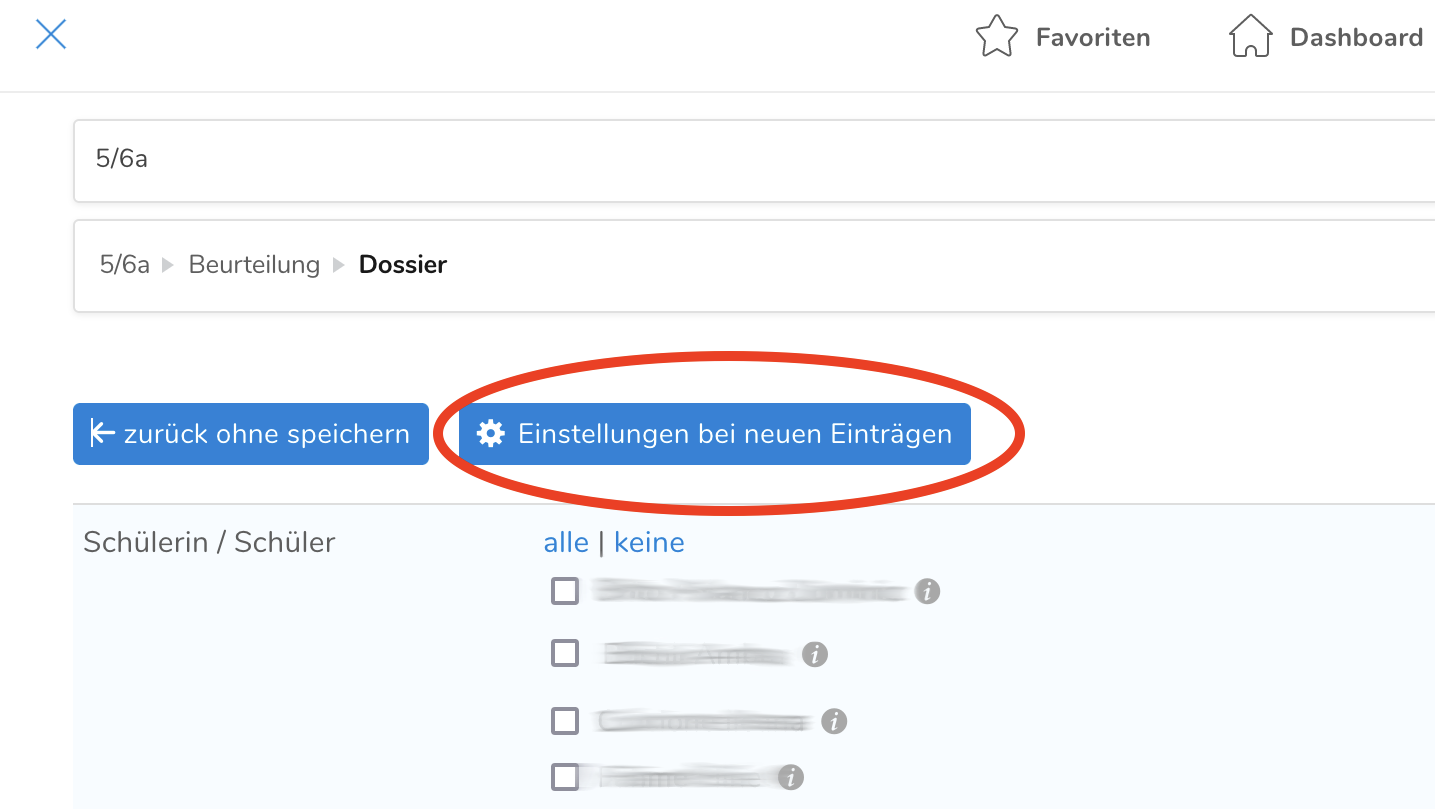Tick the first student checkbox
Screen dimensions: 1435x809
tap(565, 591)
